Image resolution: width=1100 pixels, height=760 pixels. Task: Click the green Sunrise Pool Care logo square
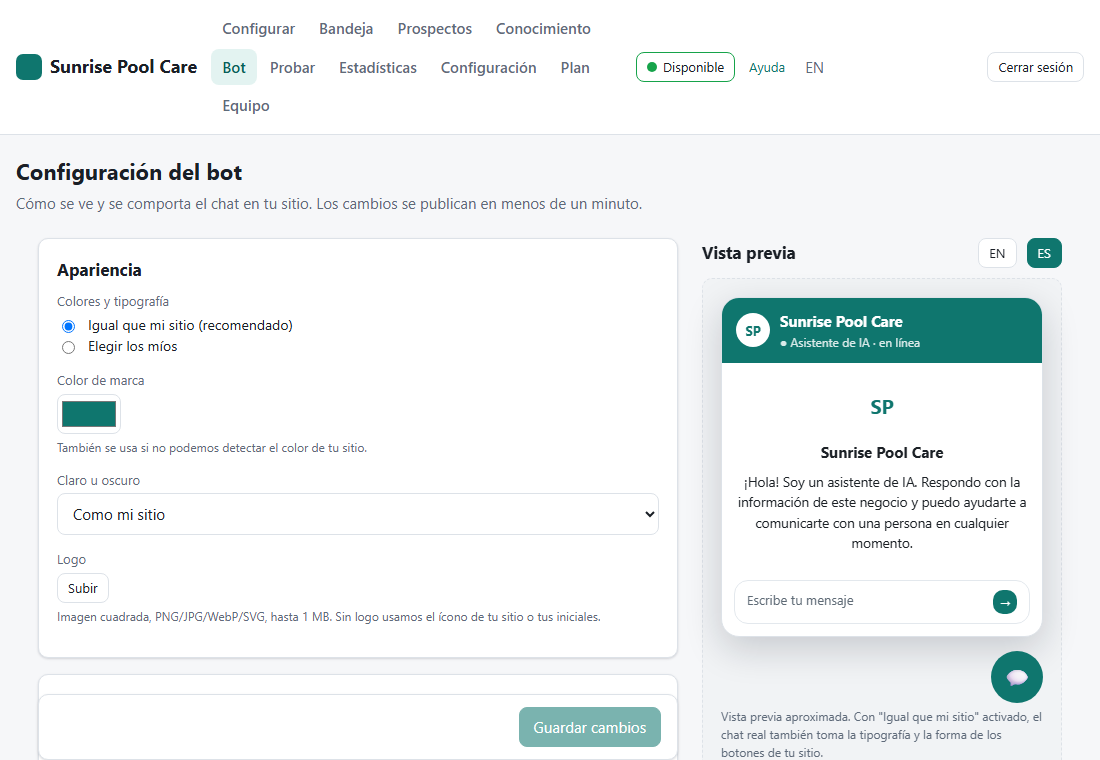[29, 67]
